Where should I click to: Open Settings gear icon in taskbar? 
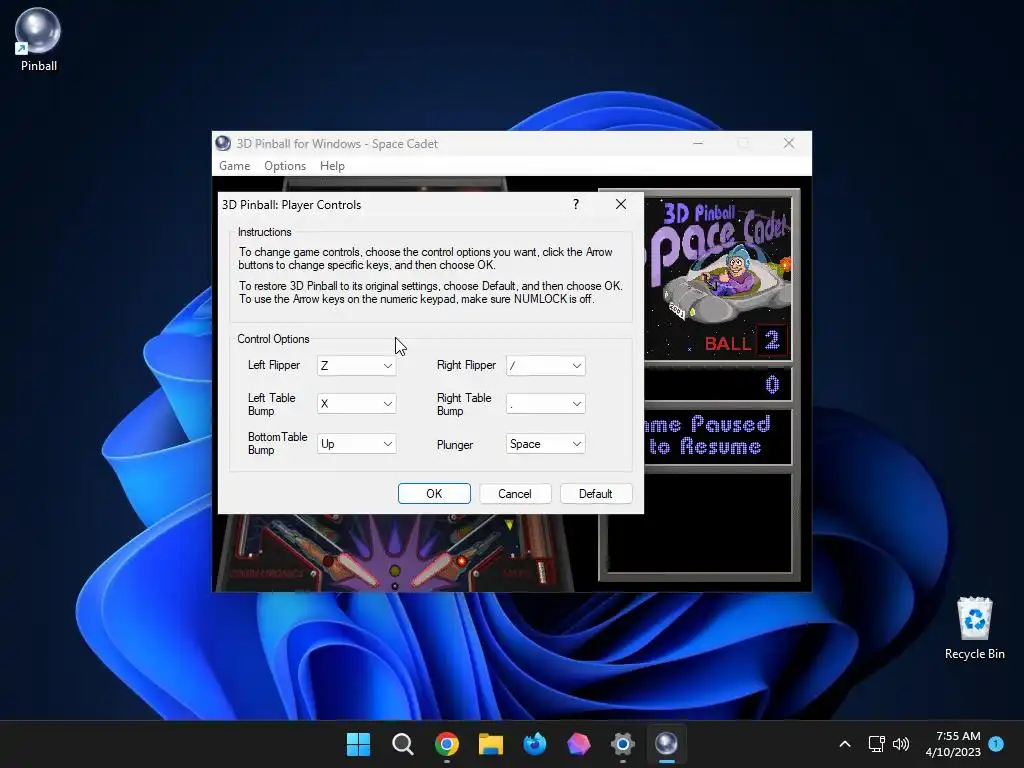(622, 744)
